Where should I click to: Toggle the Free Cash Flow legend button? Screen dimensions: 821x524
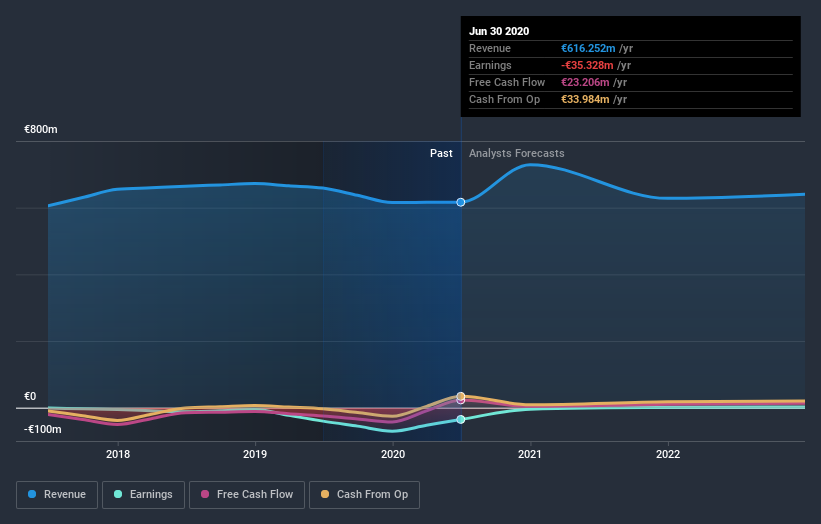pos(247,495)
